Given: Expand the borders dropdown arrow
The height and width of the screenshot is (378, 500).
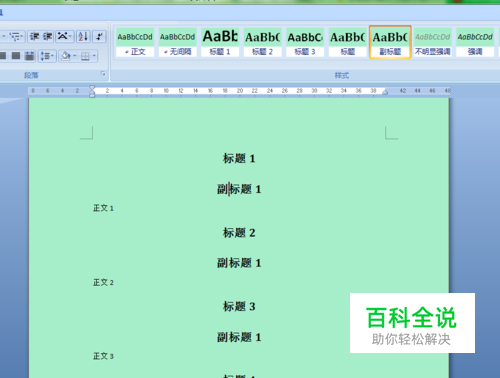Looking at the screenshot, I should tap(94, 56).
